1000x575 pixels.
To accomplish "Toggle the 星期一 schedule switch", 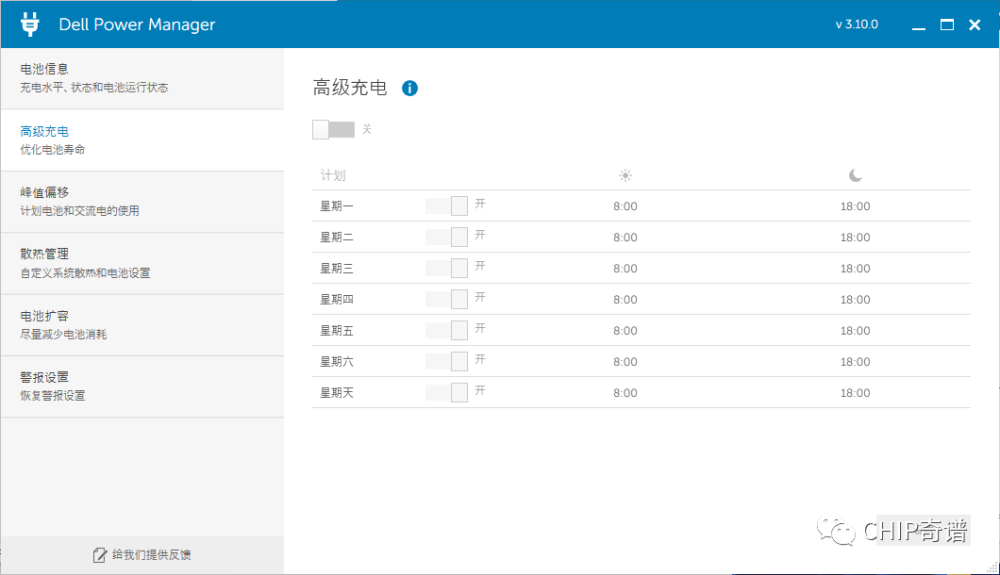I will [446, 206].
